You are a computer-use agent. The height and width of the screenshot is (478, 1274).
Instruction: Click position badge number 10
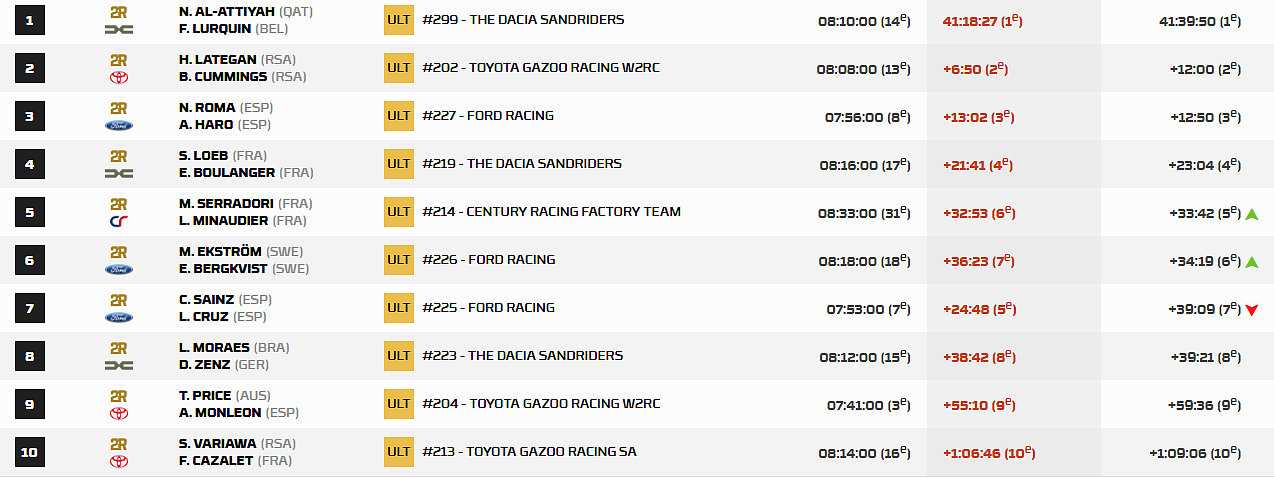(x=30, y=452)
